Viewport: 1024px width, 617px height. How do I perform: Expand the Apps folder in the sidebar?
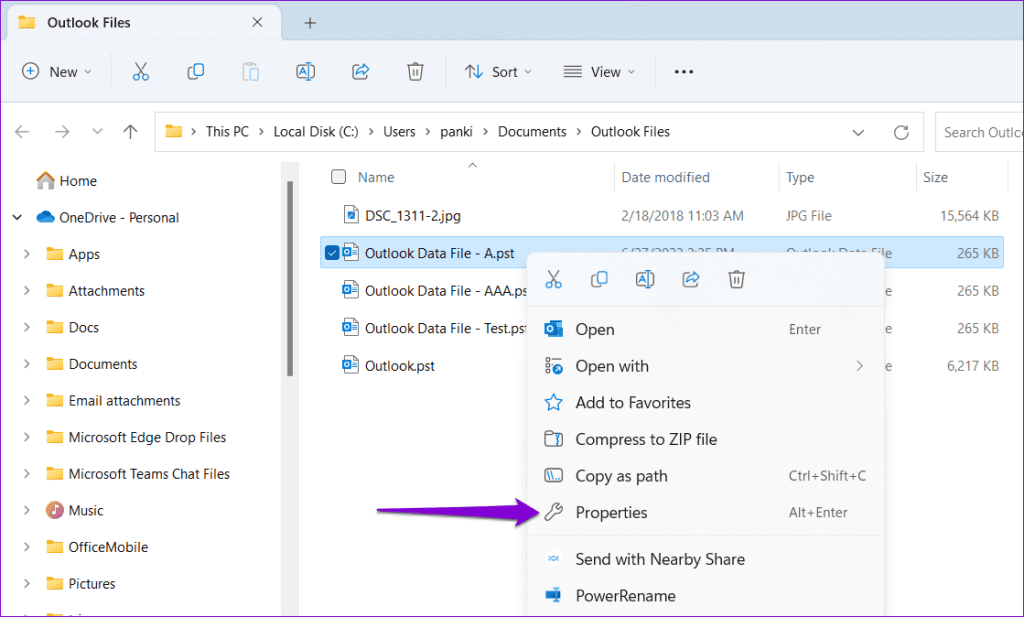point(27,254)
